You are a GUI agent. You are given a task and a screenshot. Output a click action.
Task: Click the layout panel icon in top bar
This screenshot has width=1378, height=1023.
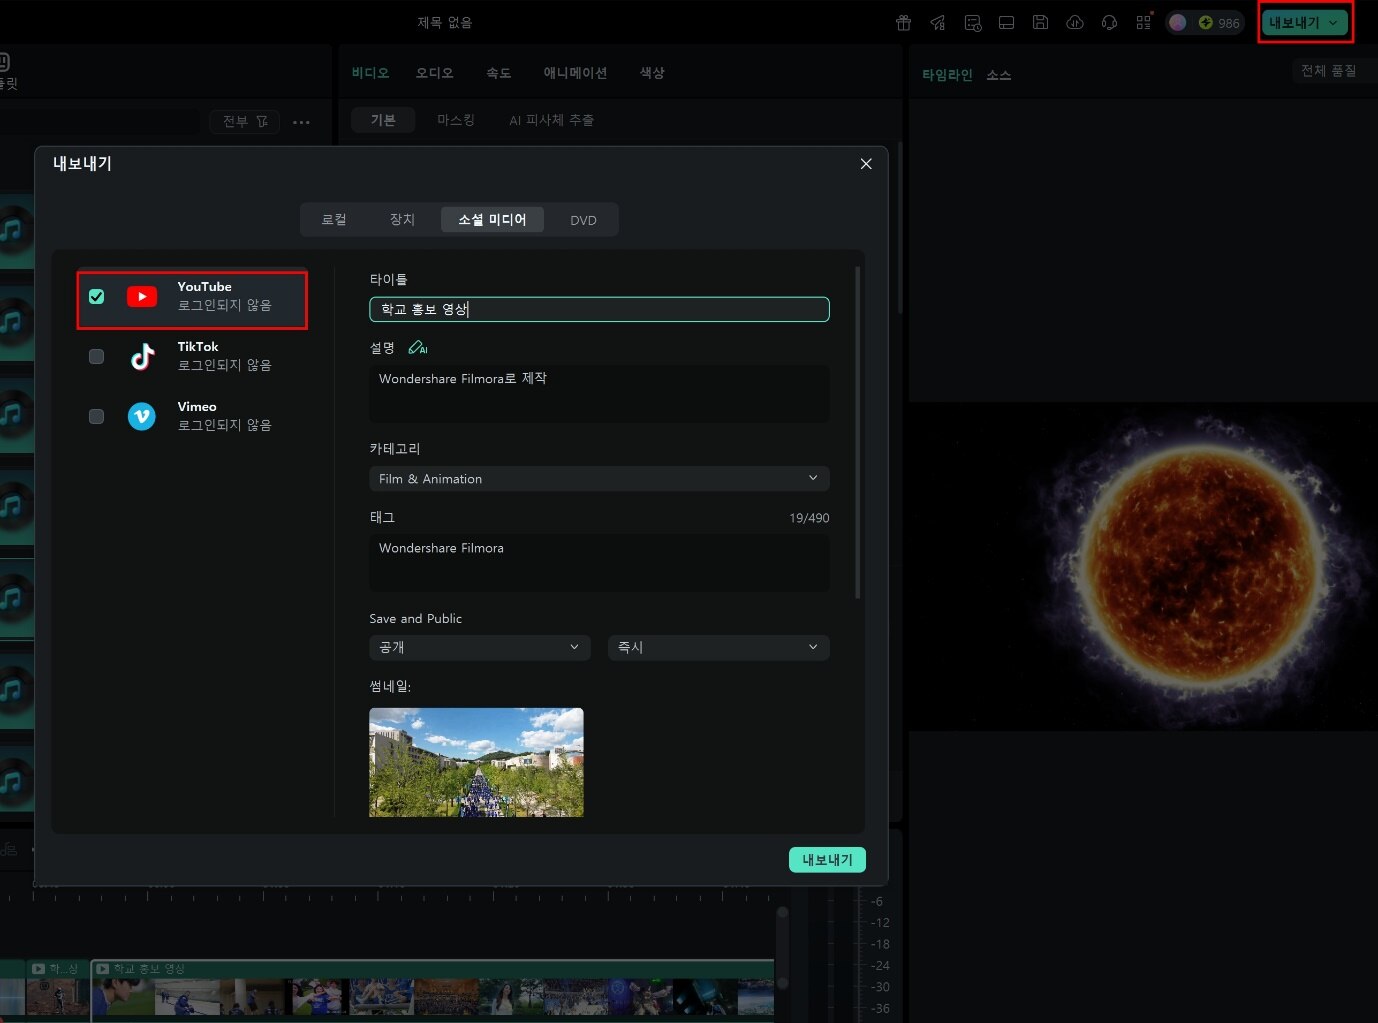[x=1006, y=23]
